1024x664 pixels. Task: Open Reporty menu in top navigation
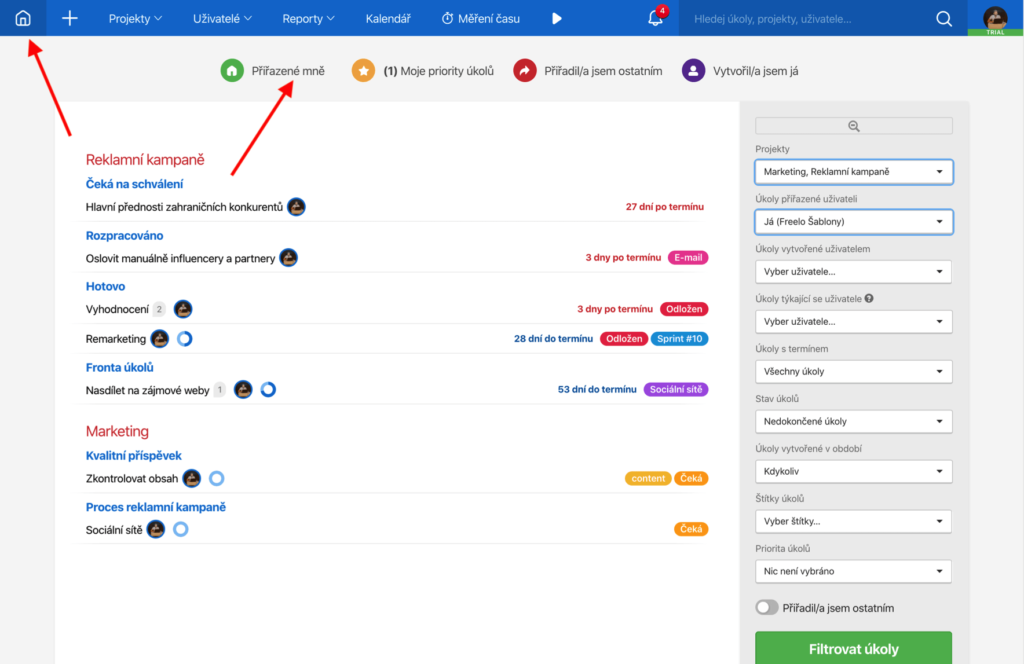(308, 18)
